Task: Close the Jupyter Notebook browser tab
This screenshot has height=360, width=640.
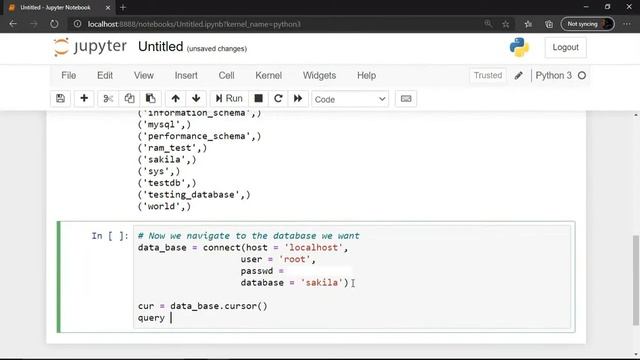Action: pos(108,7)
